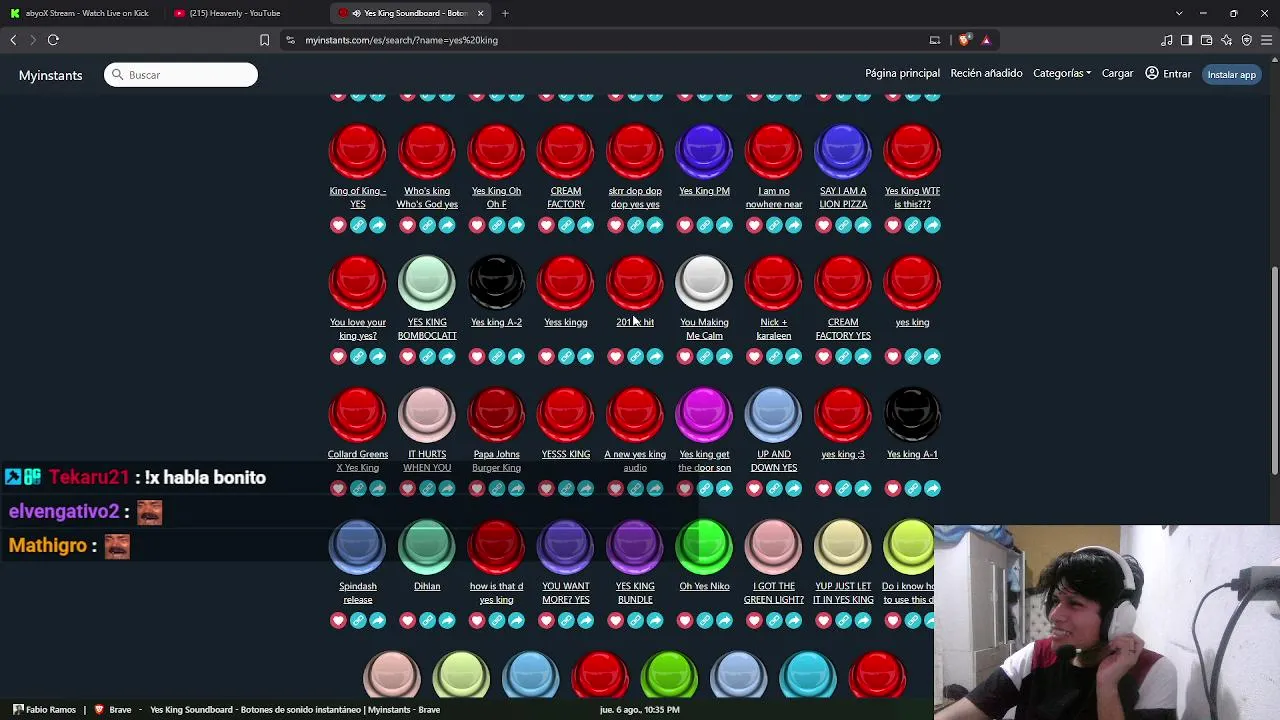Open 'Papa Johns Burger King' sound link
Screen dimensions: 1280x720
point(496,461)
